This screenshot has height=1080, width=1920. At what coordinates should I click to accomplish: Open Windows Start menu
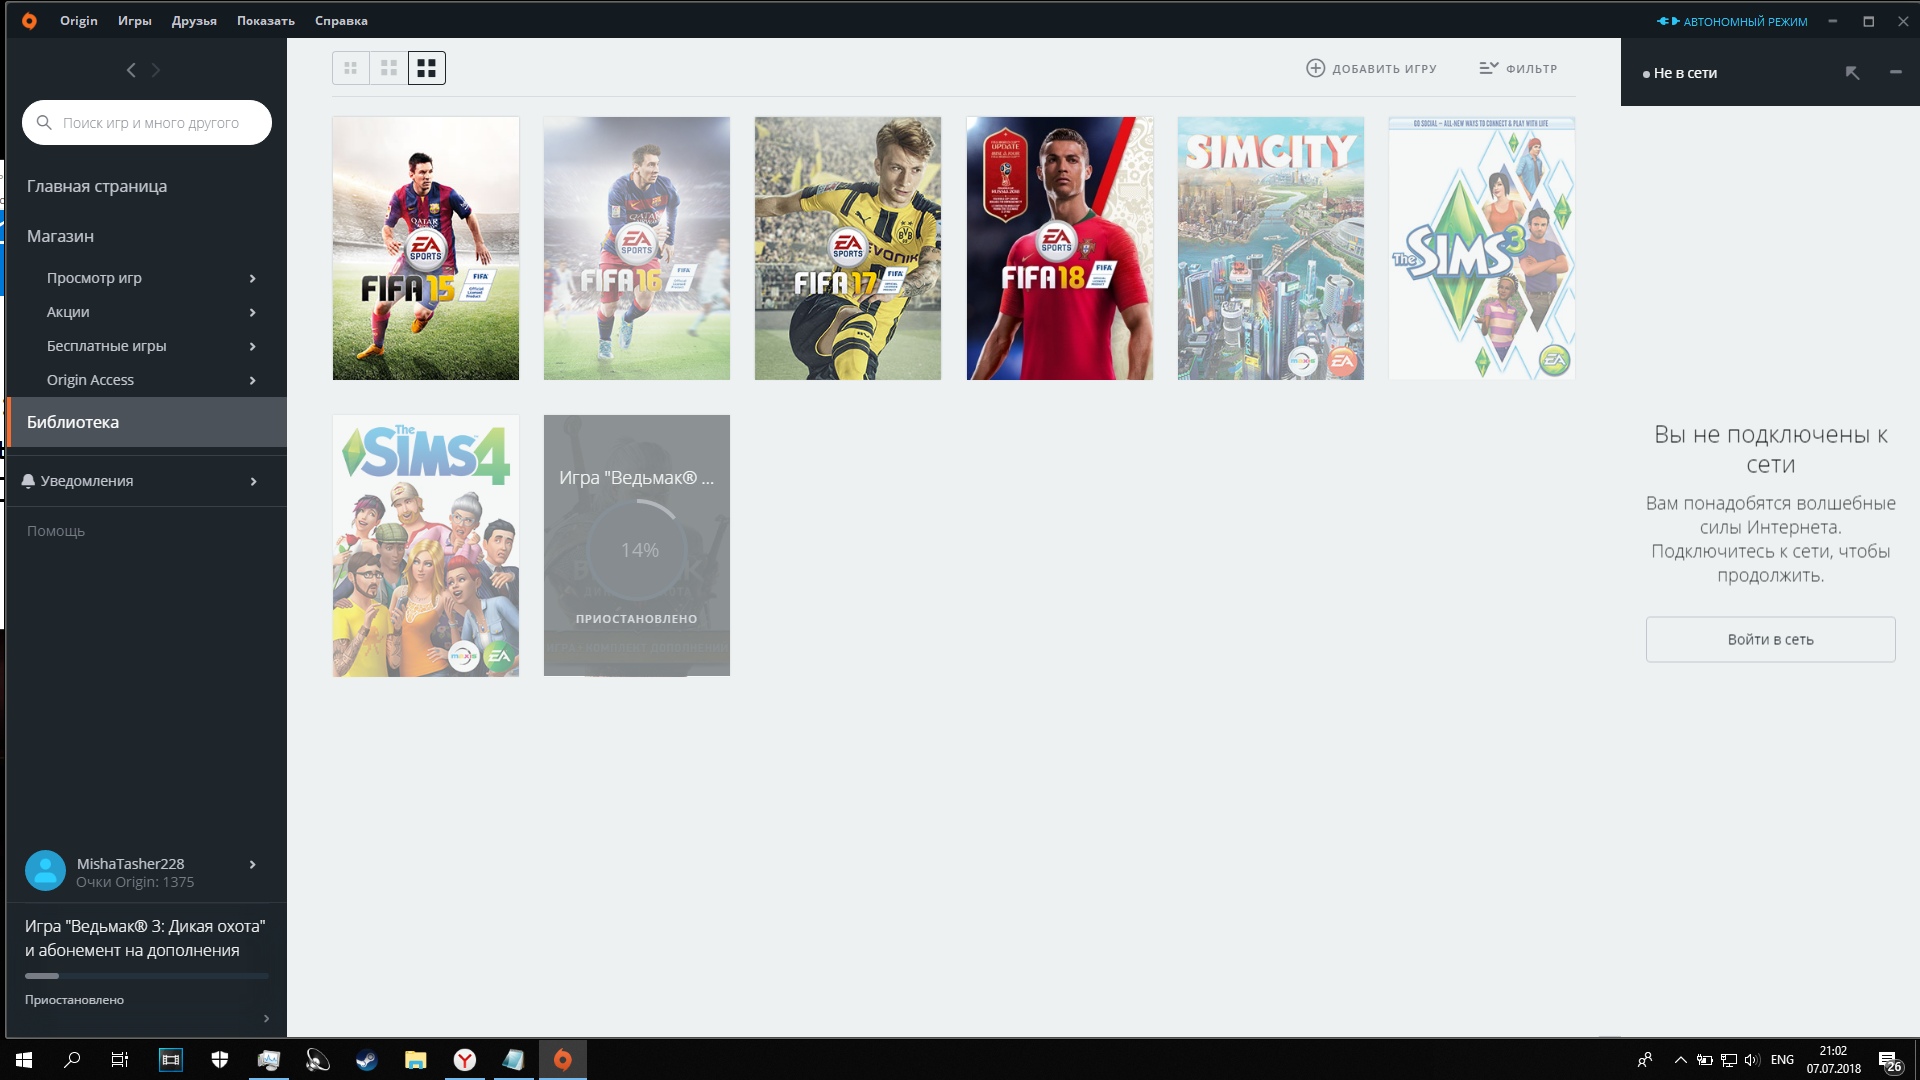(x=24, y=1060)
